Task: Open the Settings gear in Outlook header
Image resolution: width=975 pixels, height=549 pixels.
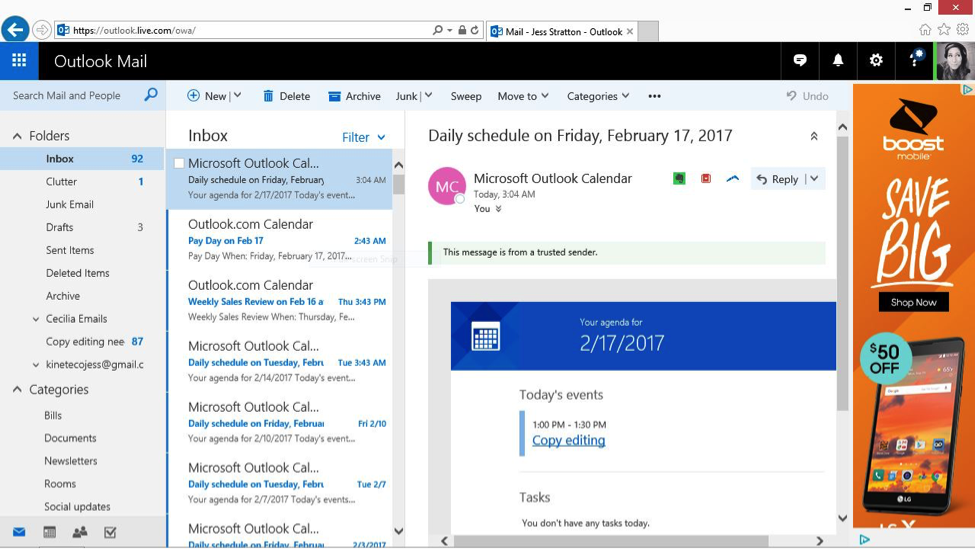Action: (876, 61)
